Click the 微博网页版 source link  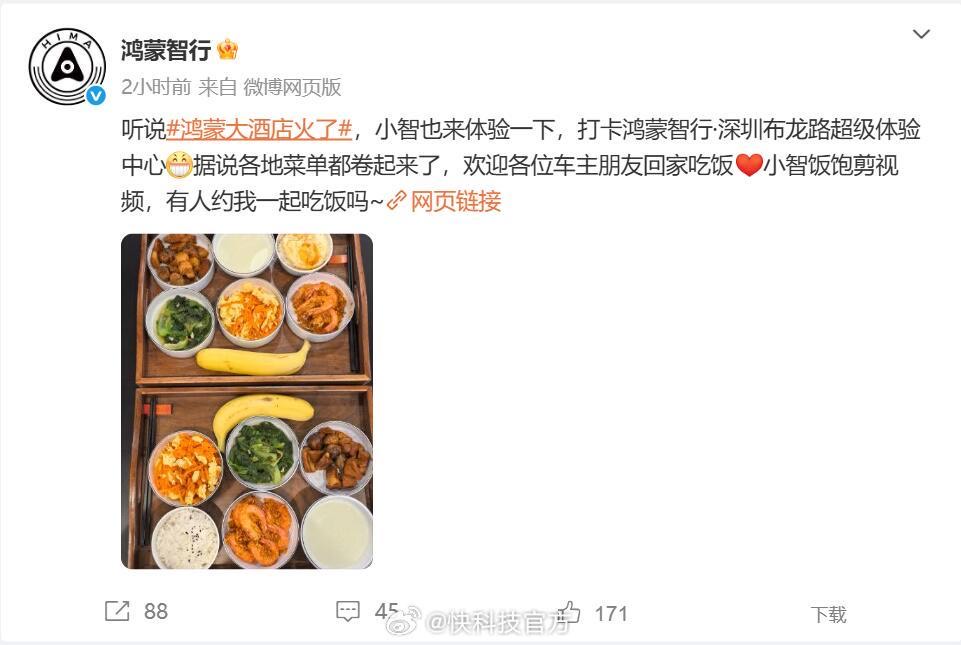pos(292,87)
